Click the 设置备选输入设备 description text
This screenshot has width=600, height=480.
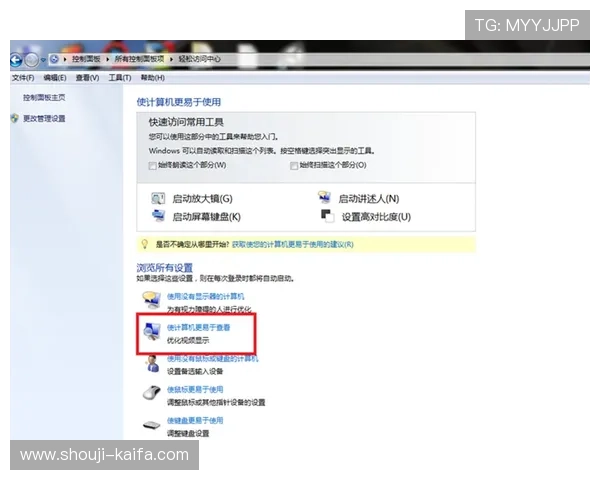point(195,371)
